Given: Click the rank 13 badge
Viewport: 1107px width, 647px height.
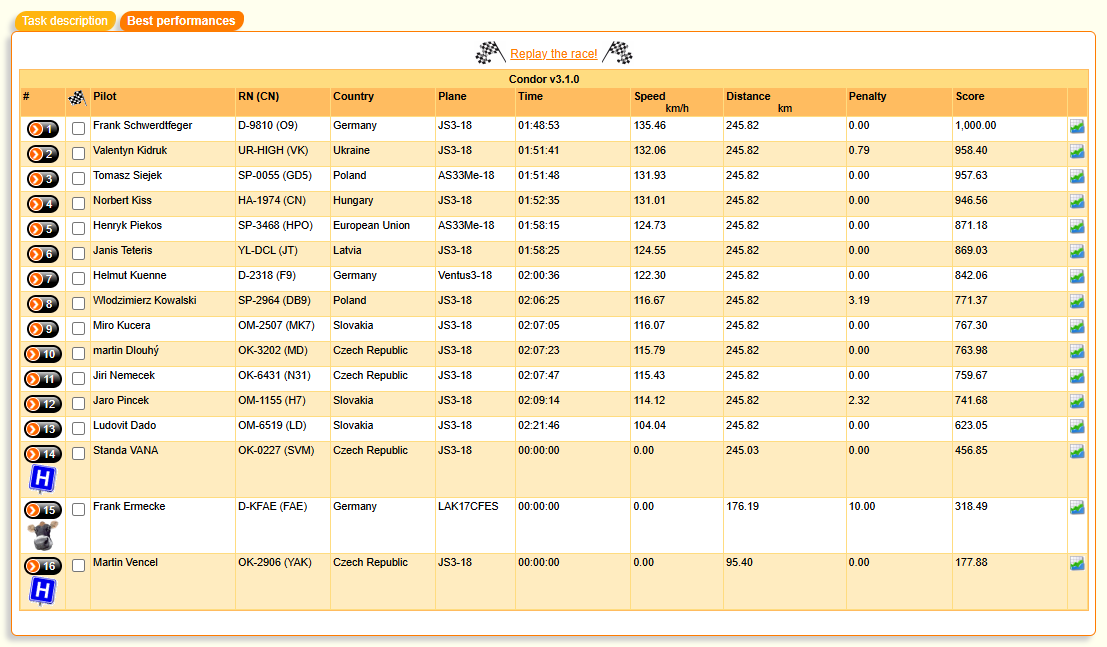Looking at the screenshot, I should click(x=42, y=429).
